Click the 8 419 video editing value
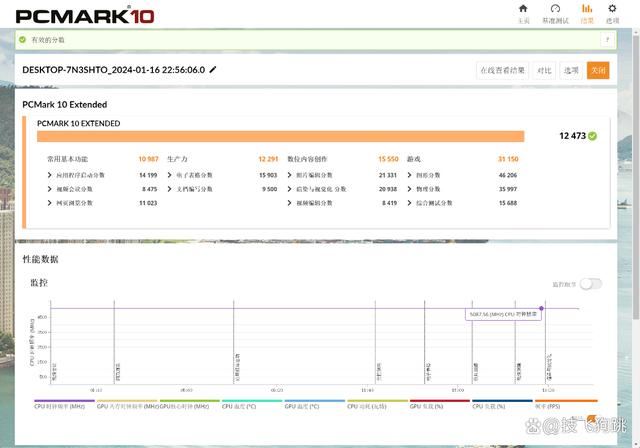This screenshot has height=448, width=640. coord(389,203)
